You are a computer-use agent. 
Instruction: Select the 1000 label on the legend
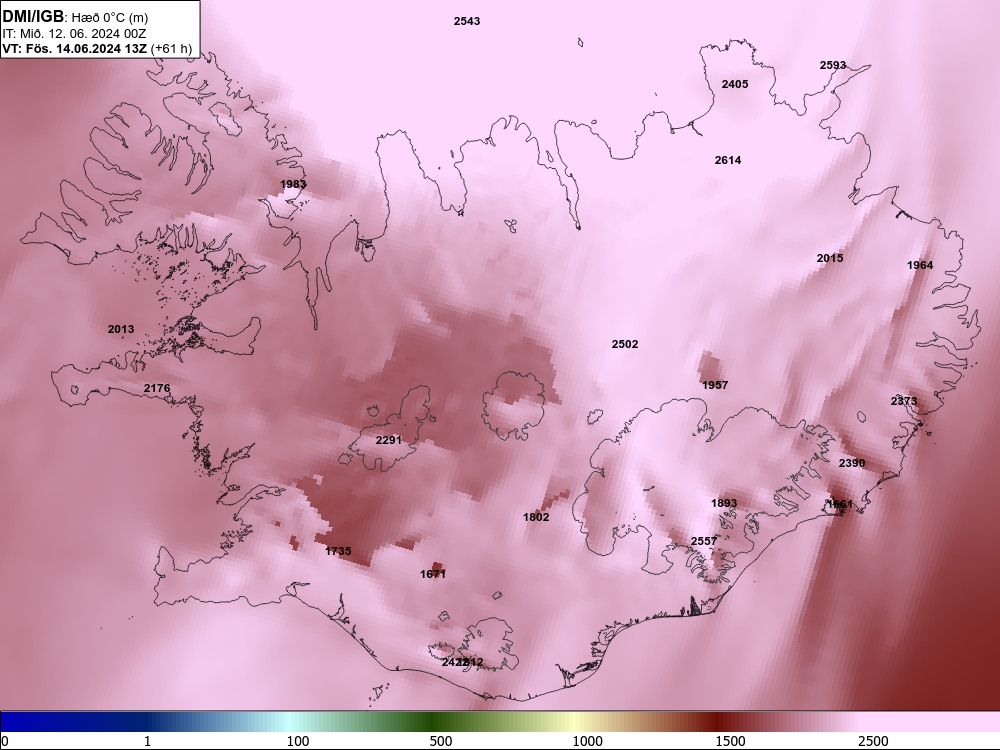587,742
